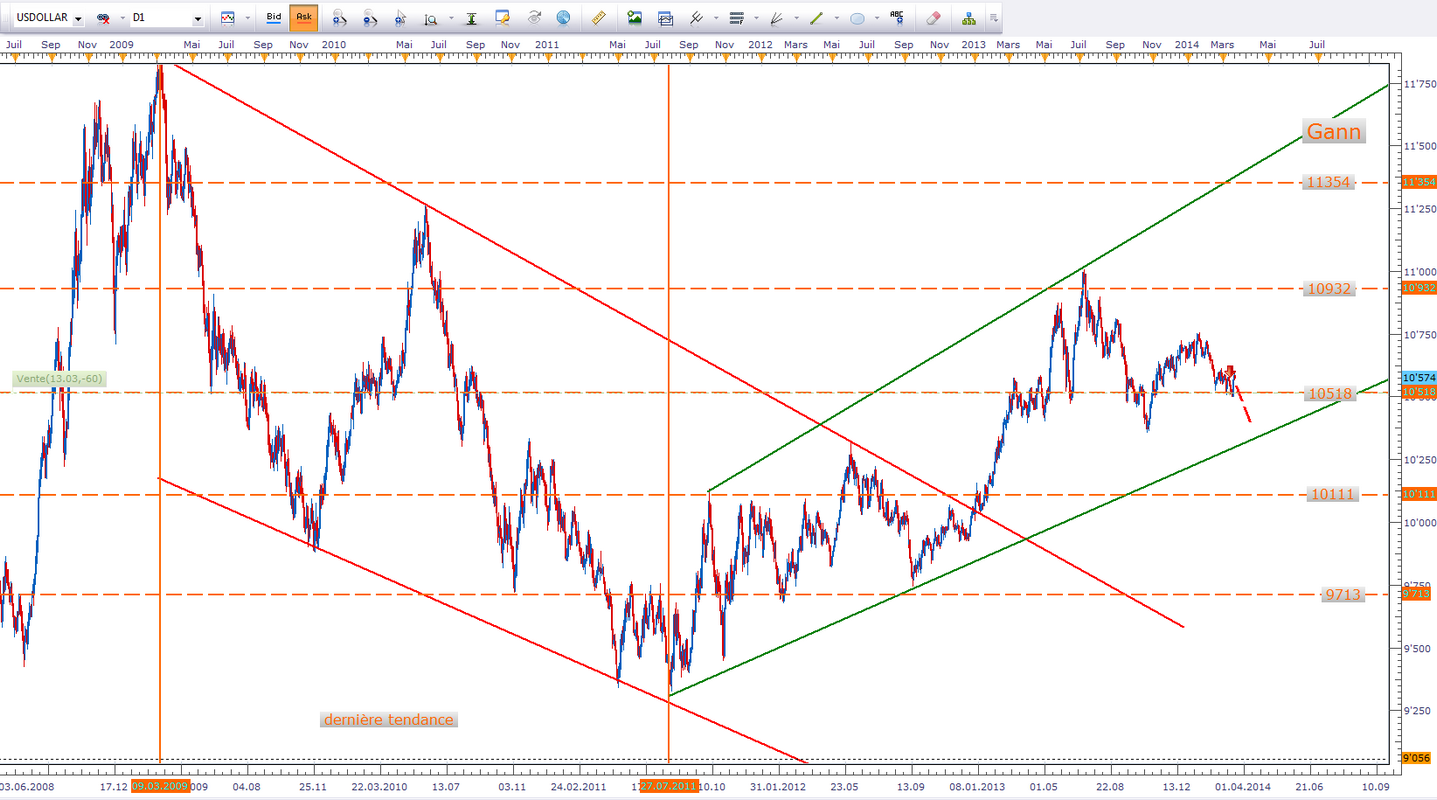
Task: Expand the zoom region dropdown arrow
Action: point(449,18)
